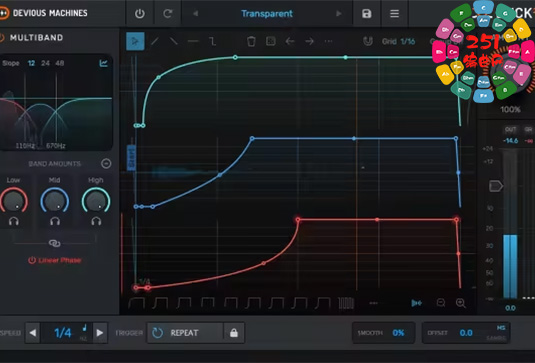Solo the High band with headphone icon
Viewport: 535px width, 363px height.
click(x=96, y=221)
